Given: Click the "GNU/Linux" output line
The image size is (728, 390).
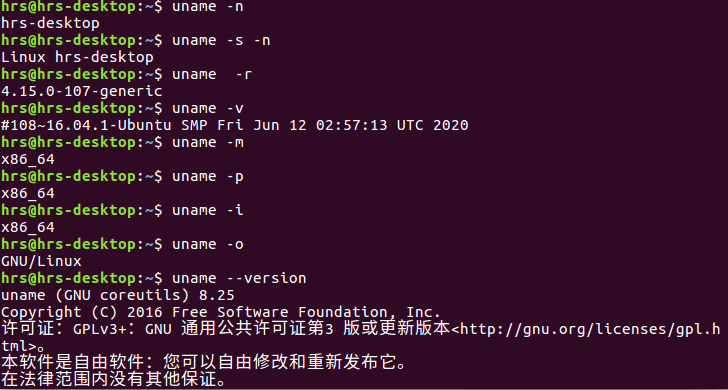Looking at the screenshot, I should (x=41, y=261).
